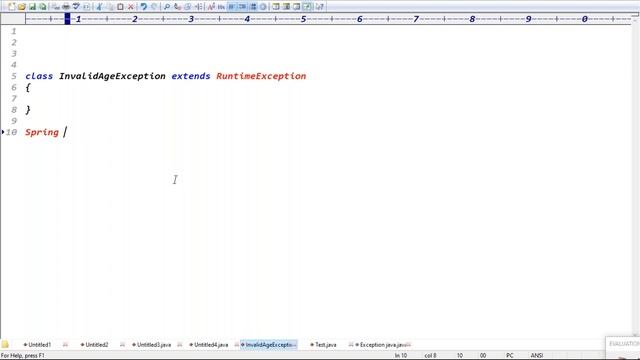640x360 pixels.
Task: Click the ruler at column mark 3
Action: click(x=191, y=19)
